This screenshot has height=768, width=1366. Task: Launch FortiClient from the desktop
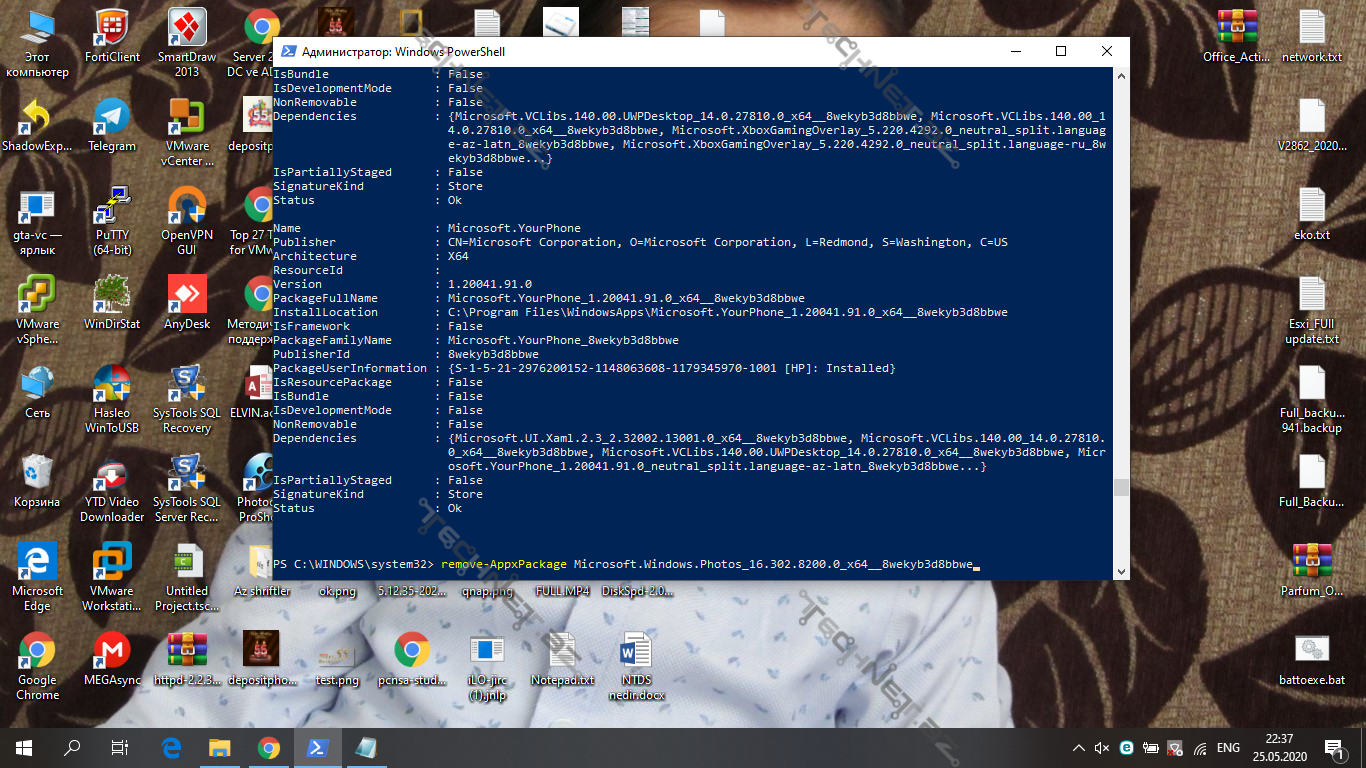[x=111, y=28]
